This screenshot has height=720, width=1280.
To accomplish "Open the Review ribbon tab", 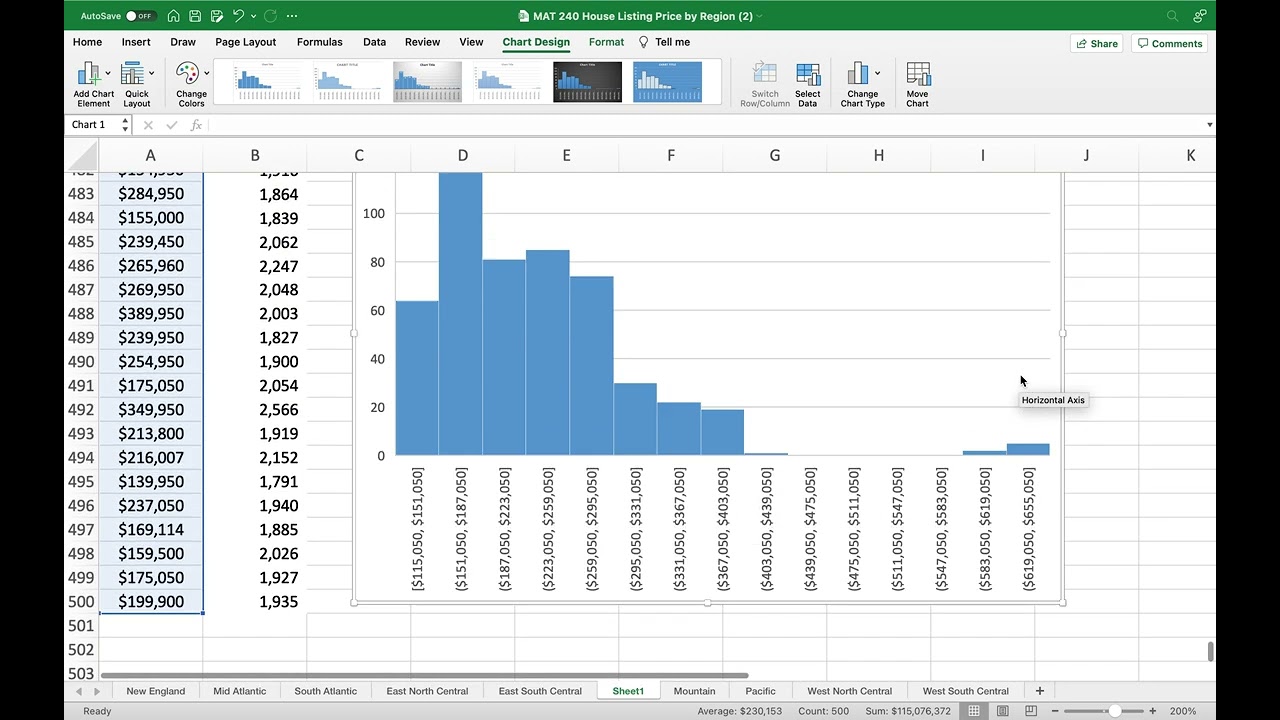I will [422, 42].
